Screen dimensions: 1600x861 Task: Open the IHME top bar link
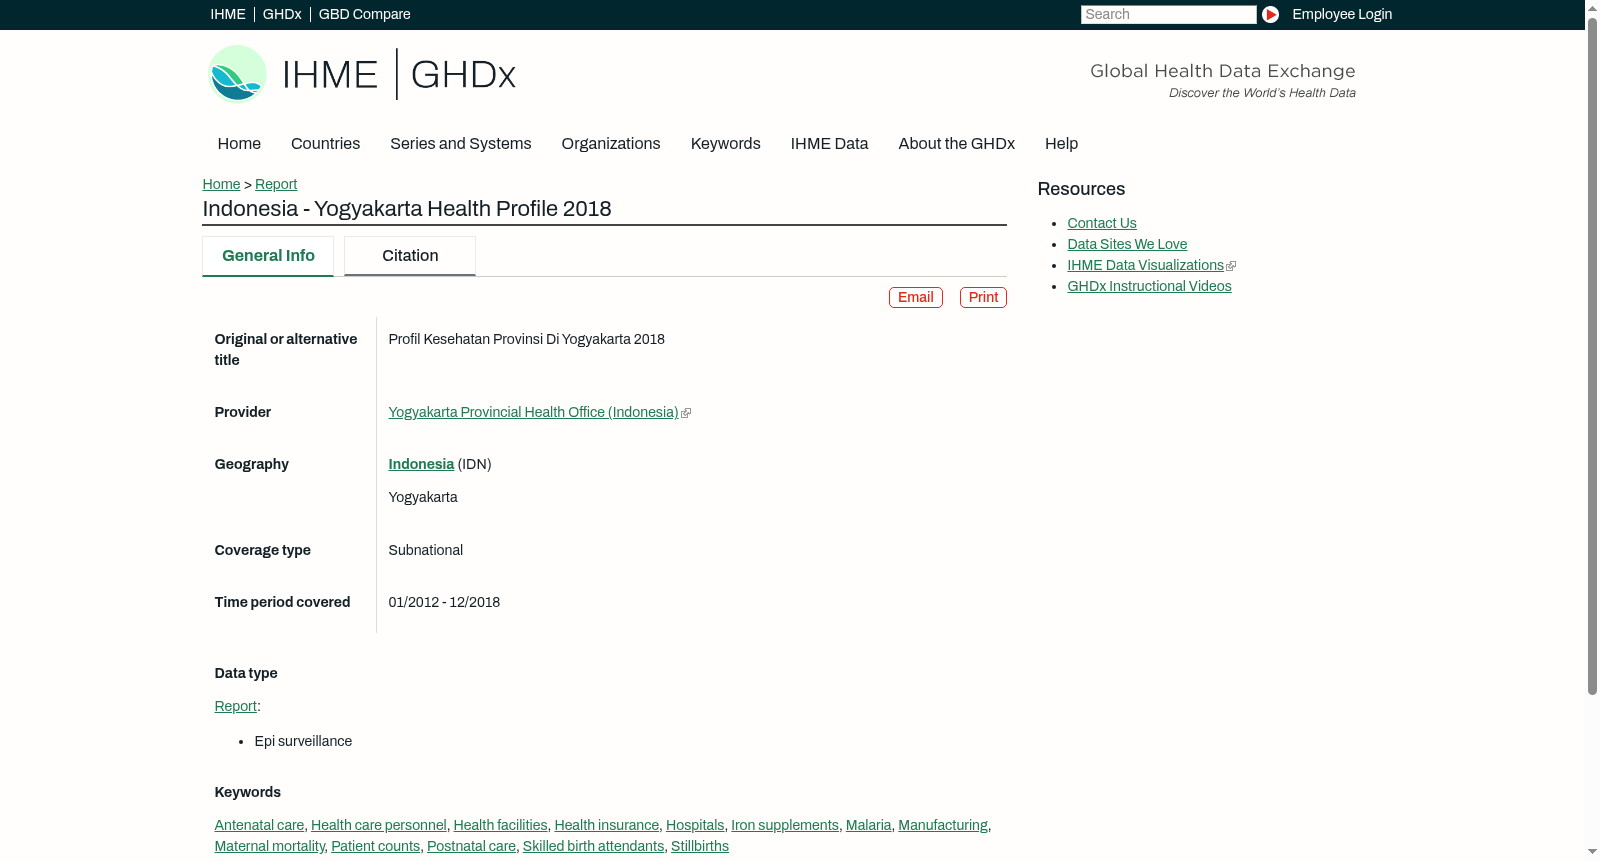(x=228, y=14)
